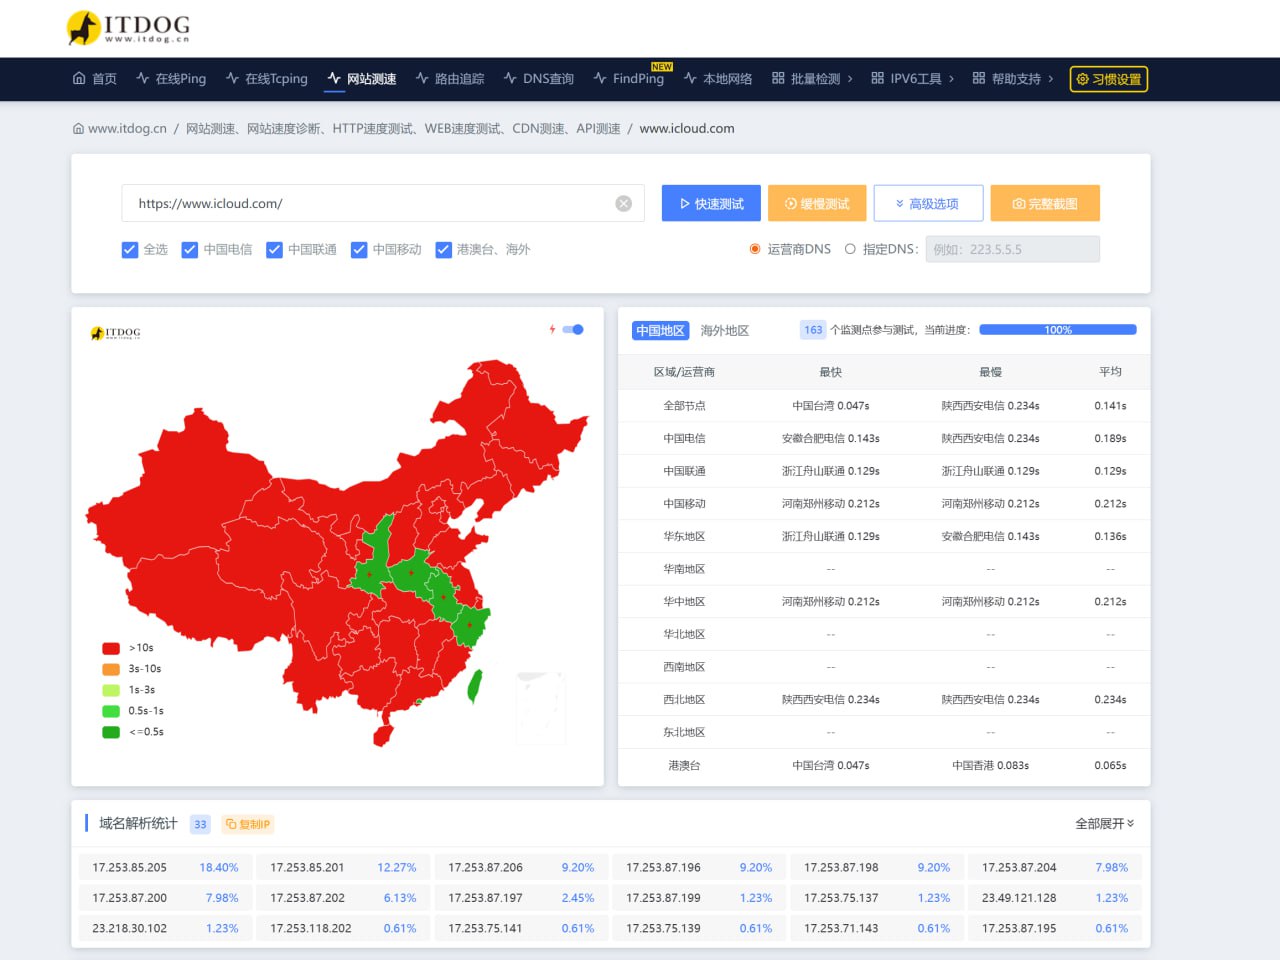Click the 163 node count badge
Viewport: 1280px width, 960px height.
coord(813,329)
